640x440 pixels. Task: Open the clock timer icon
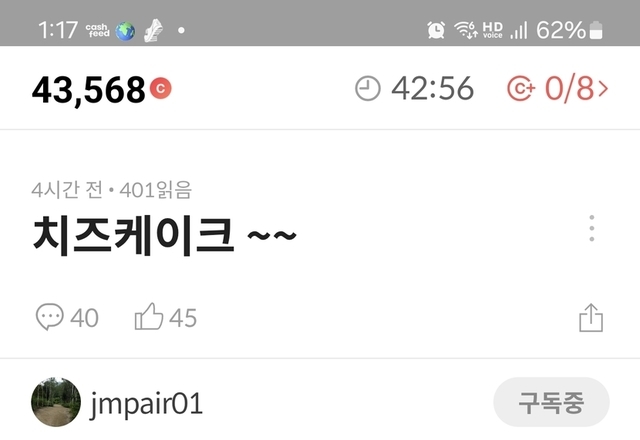[x=367, y=88]
